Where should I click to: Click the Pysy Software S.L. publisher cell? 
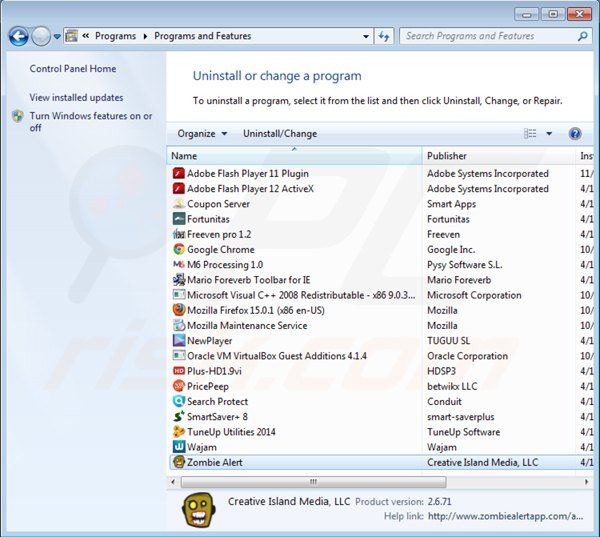tap(465, 265)
